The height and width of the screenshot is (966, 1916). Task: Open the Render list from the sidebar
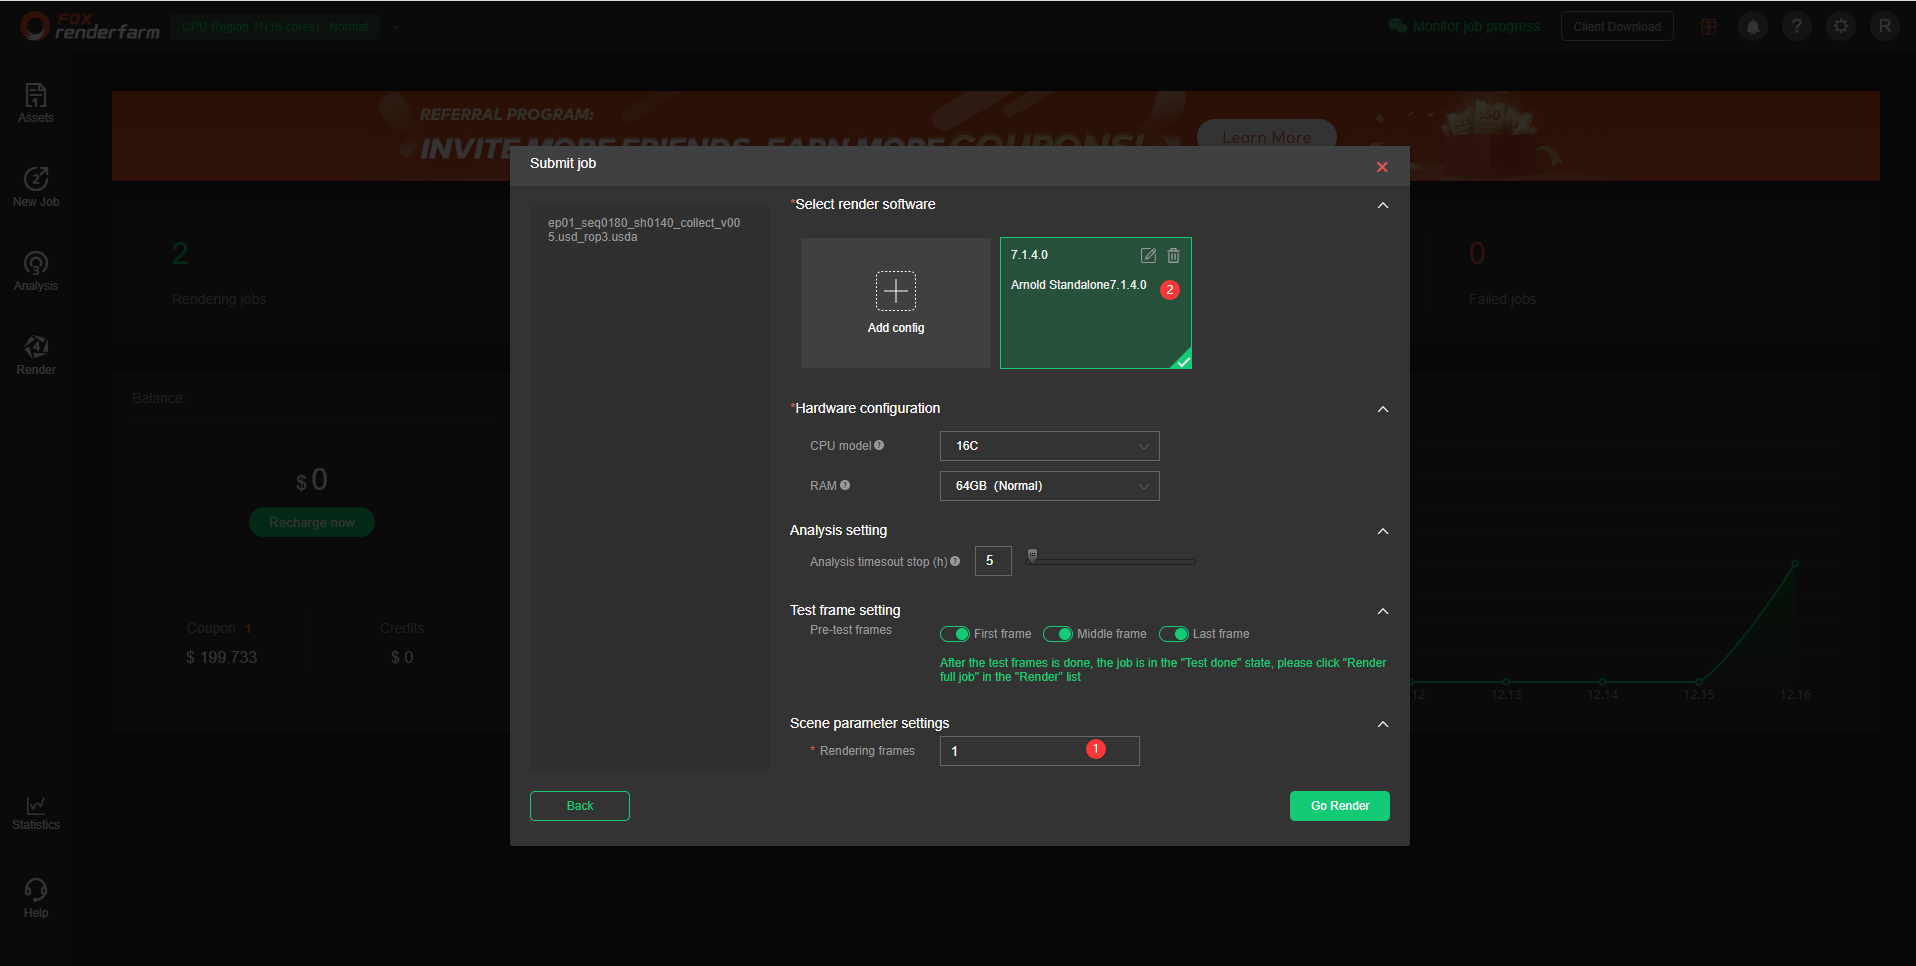pyautogui.click(x=36, y=355)
